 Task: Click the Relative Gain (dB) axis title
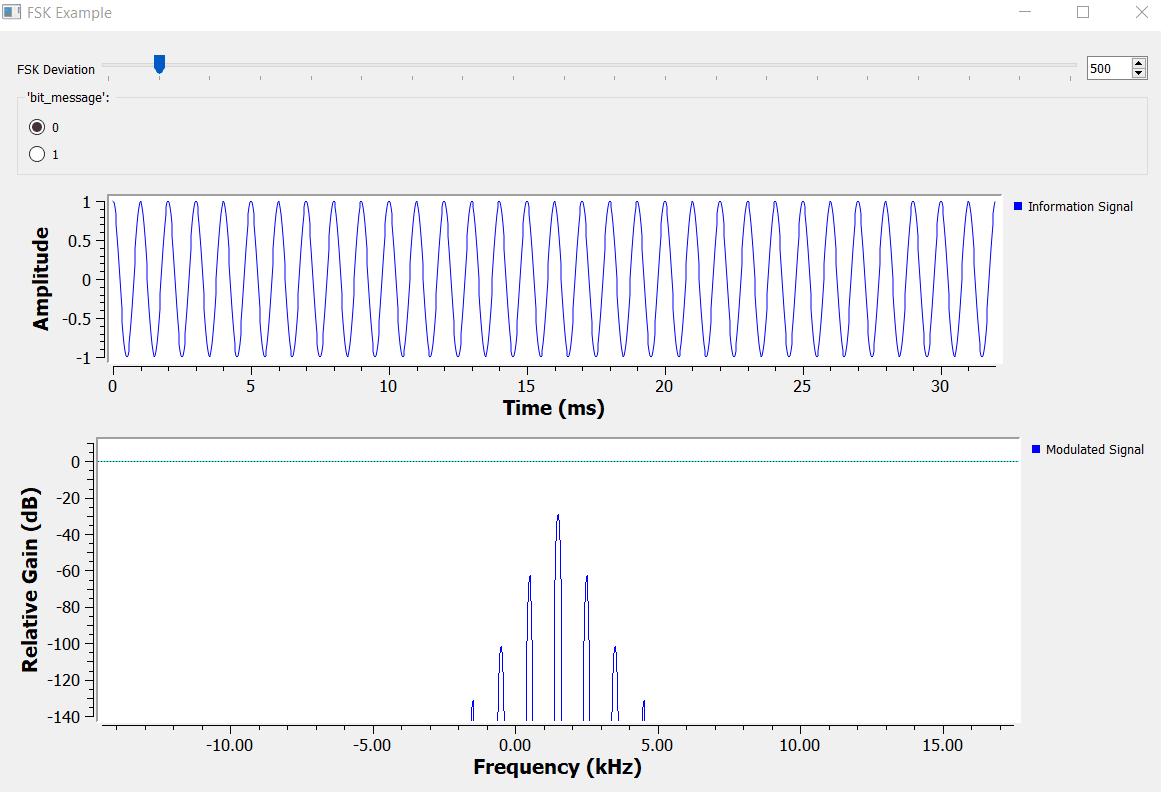click(30, 579)
